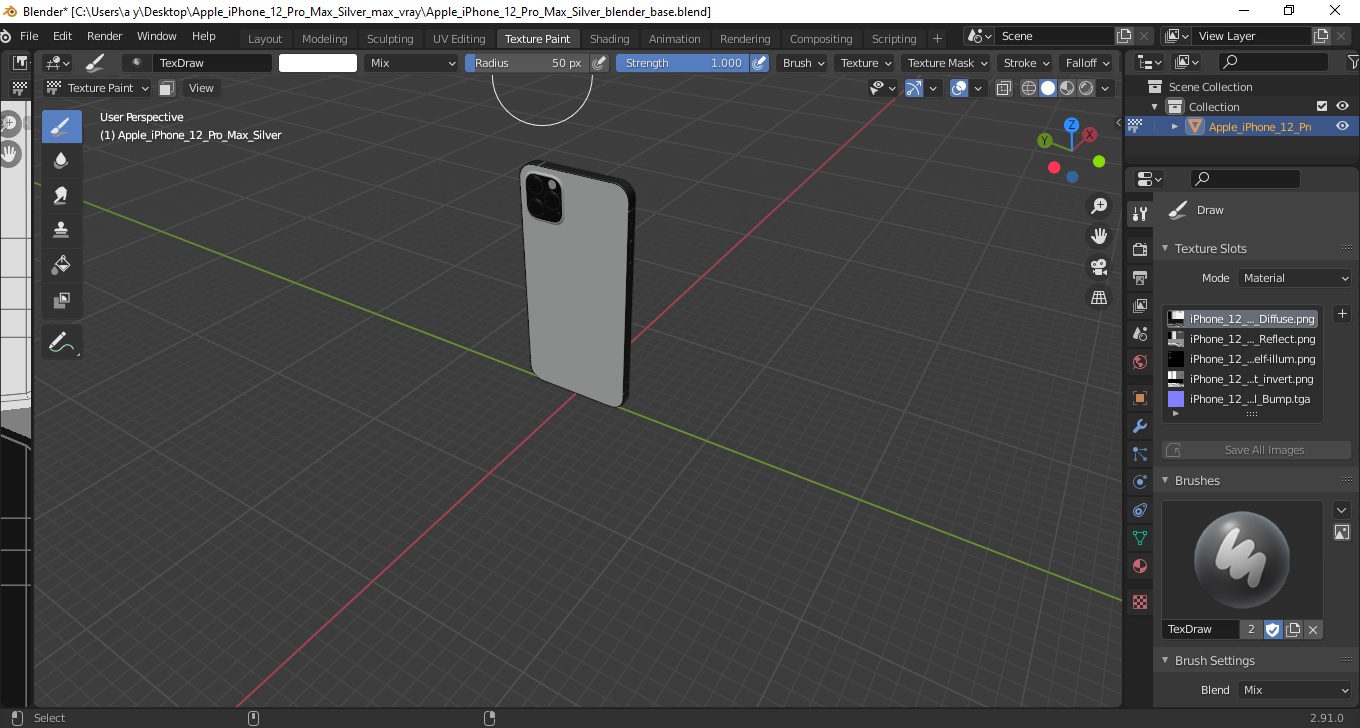
Task: Open the Scene properties tab
Action: pyautogui.click(x=1139, y=334)
